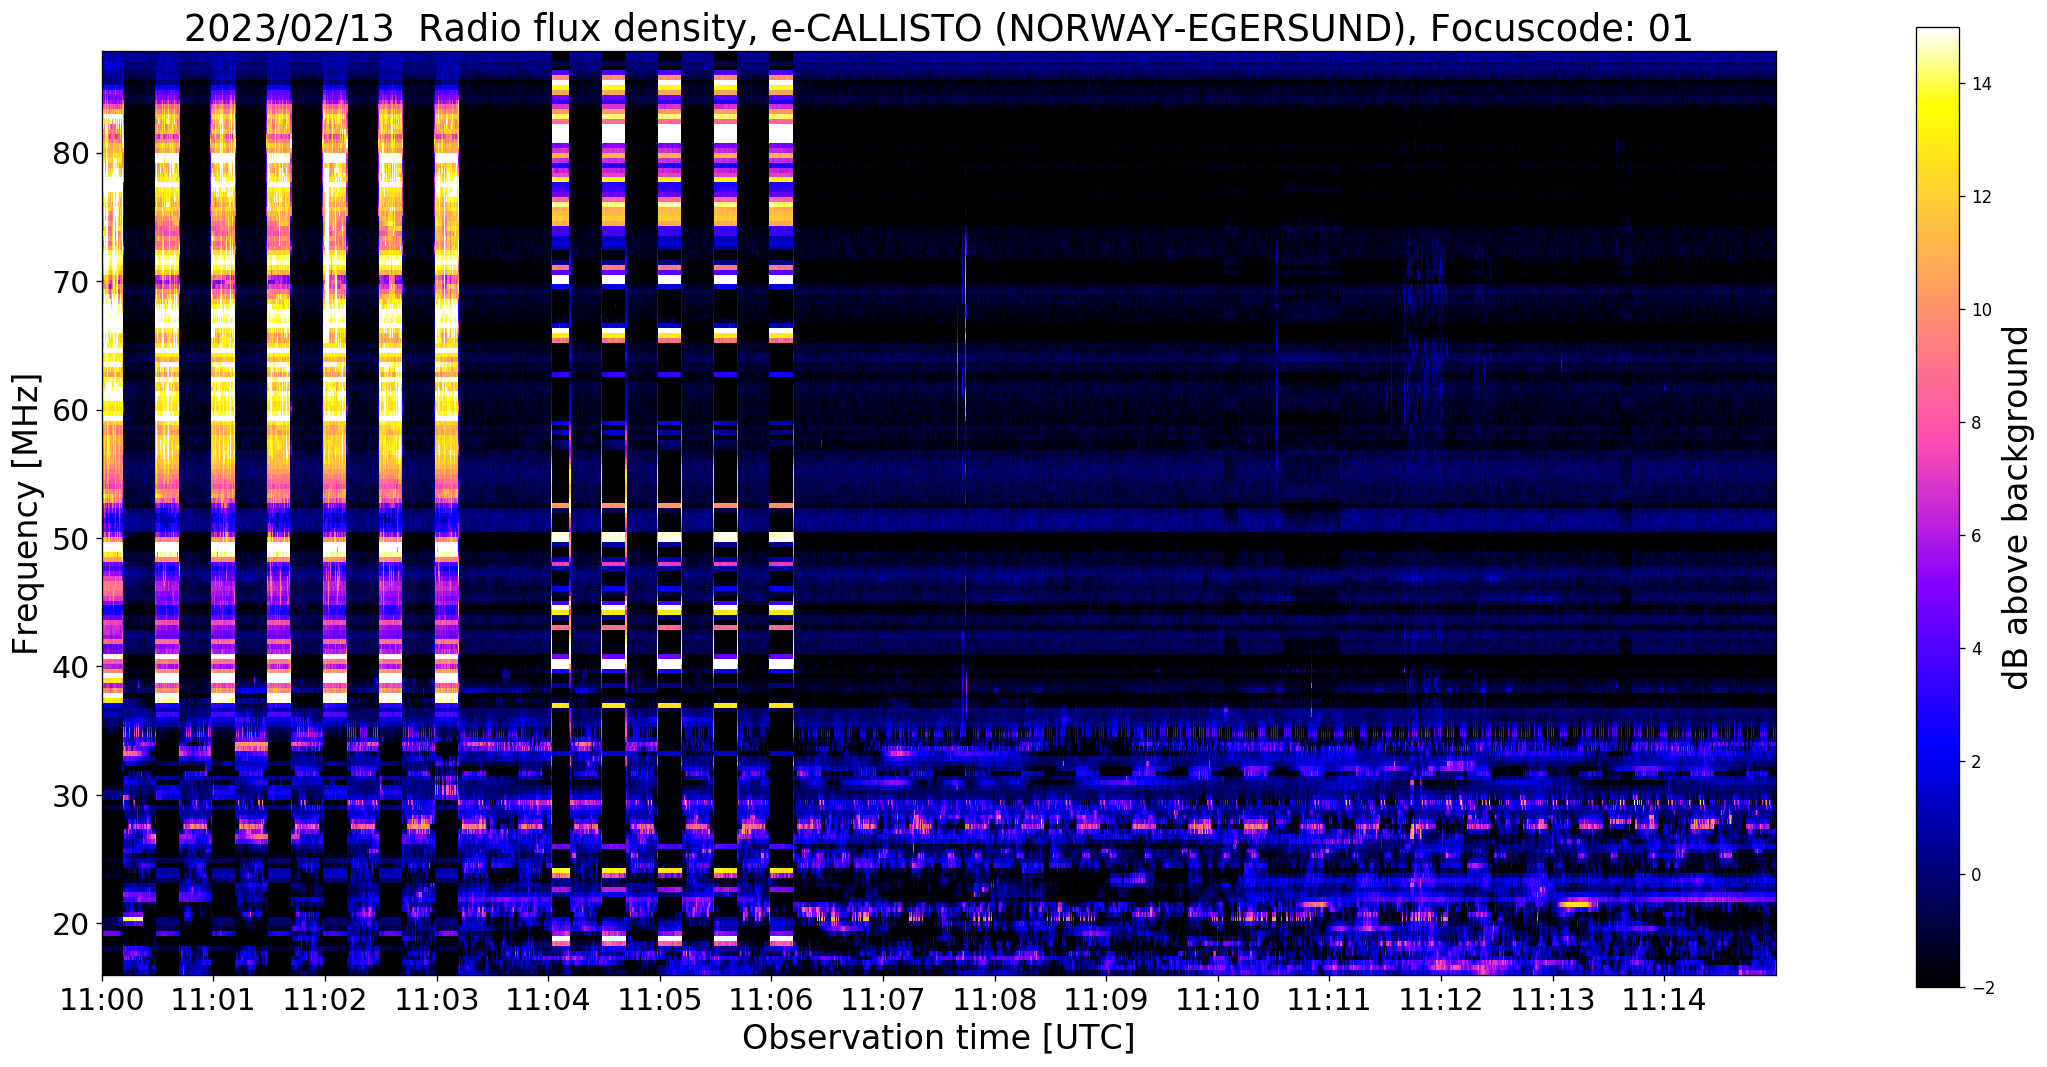Screen dimensions: 2047x1067
Task: Click the yellow spot at 20 MHz near 11:00
Action: (x=132, y=918)
